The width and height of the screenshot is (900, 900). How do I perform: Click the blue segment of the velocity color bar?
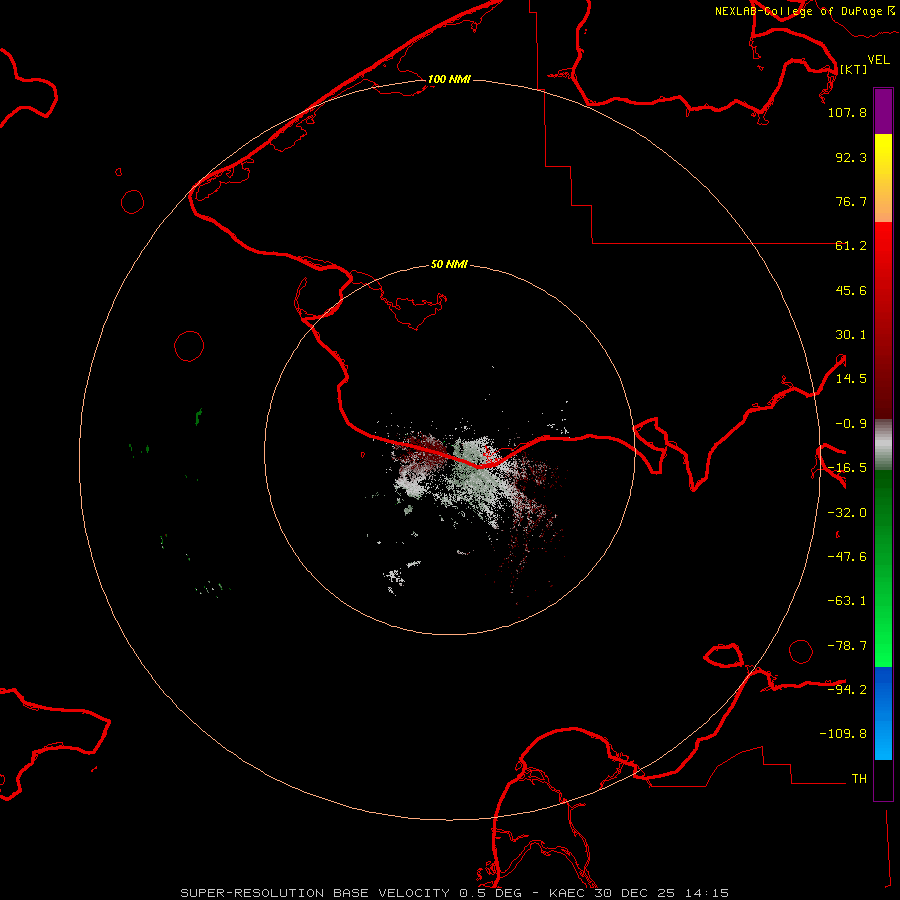coord(883,713)
